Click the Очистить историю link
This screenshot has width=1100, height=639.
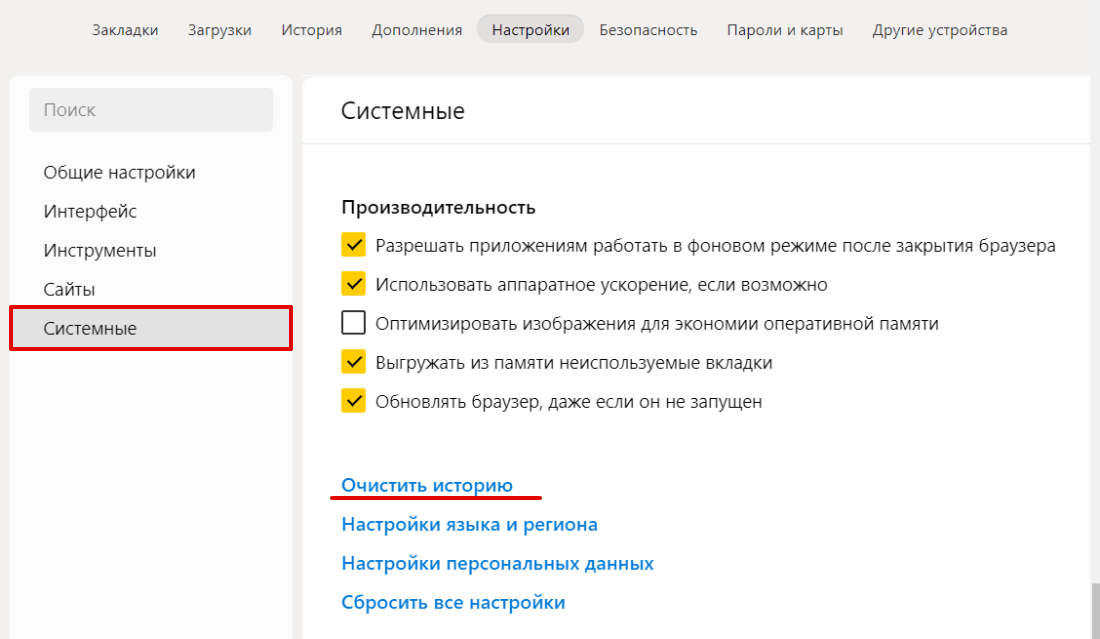click(x=427, y=485)
